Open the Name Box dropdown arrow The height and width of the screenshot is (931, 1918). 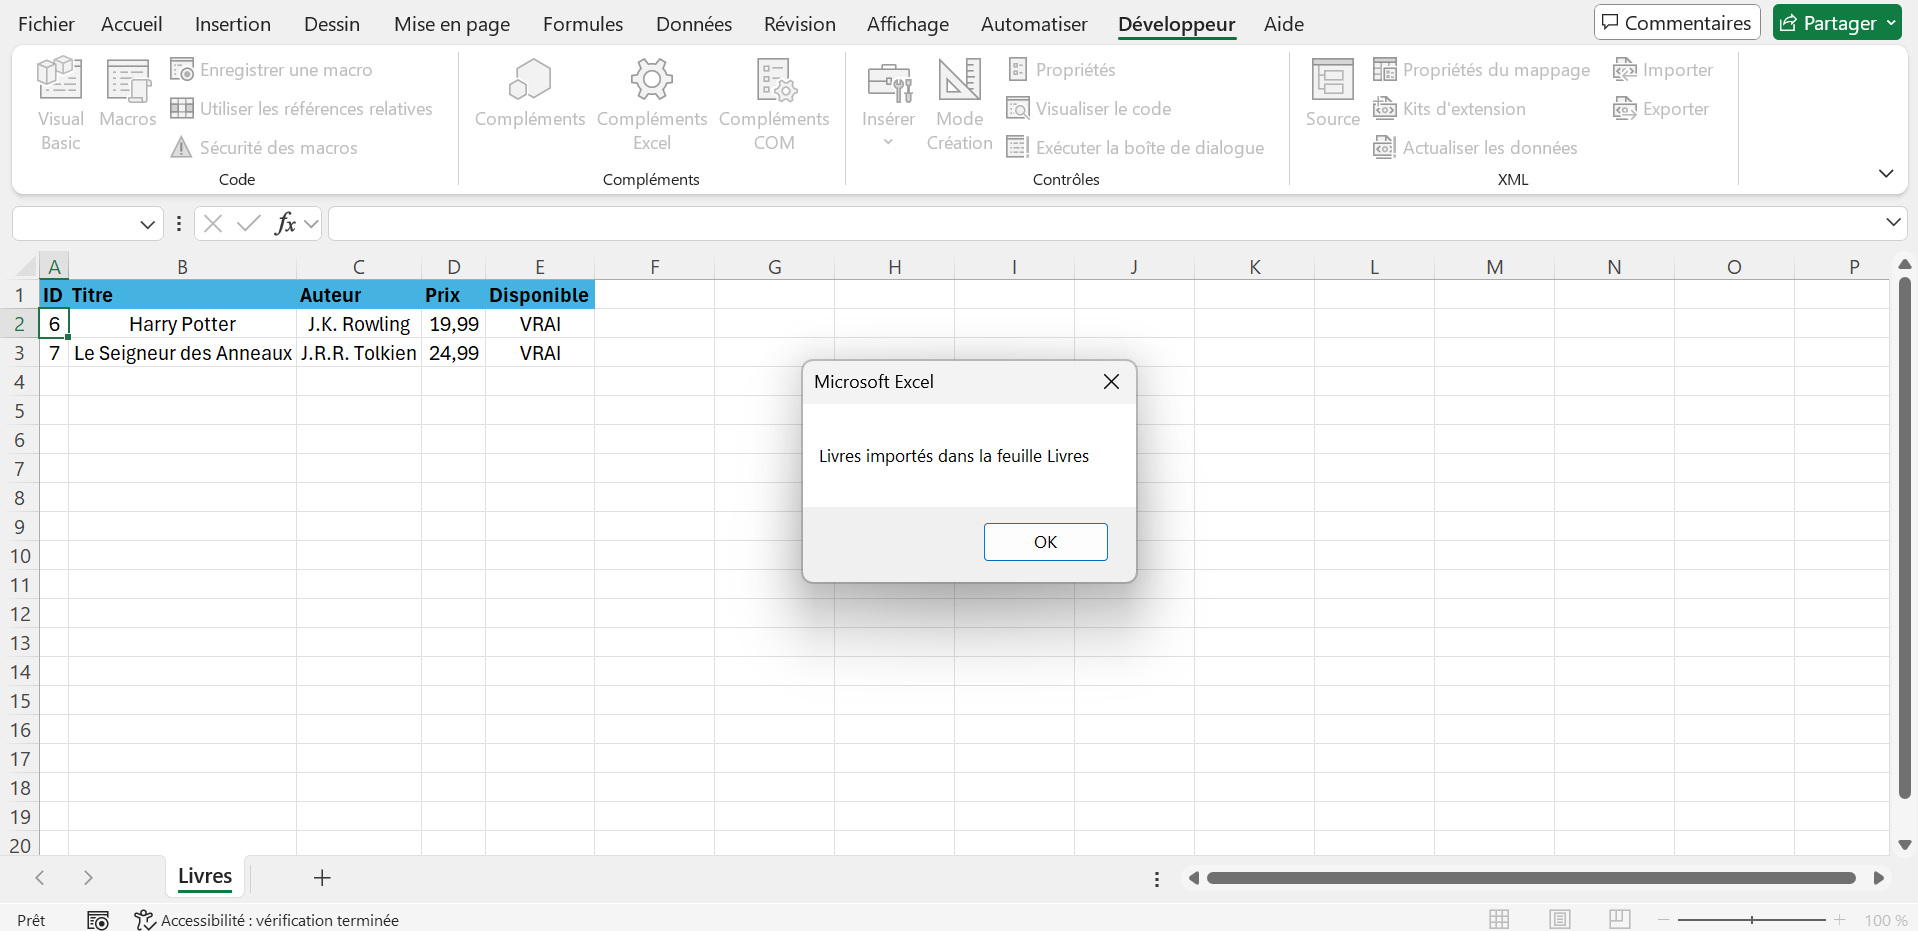pos(147,224)
